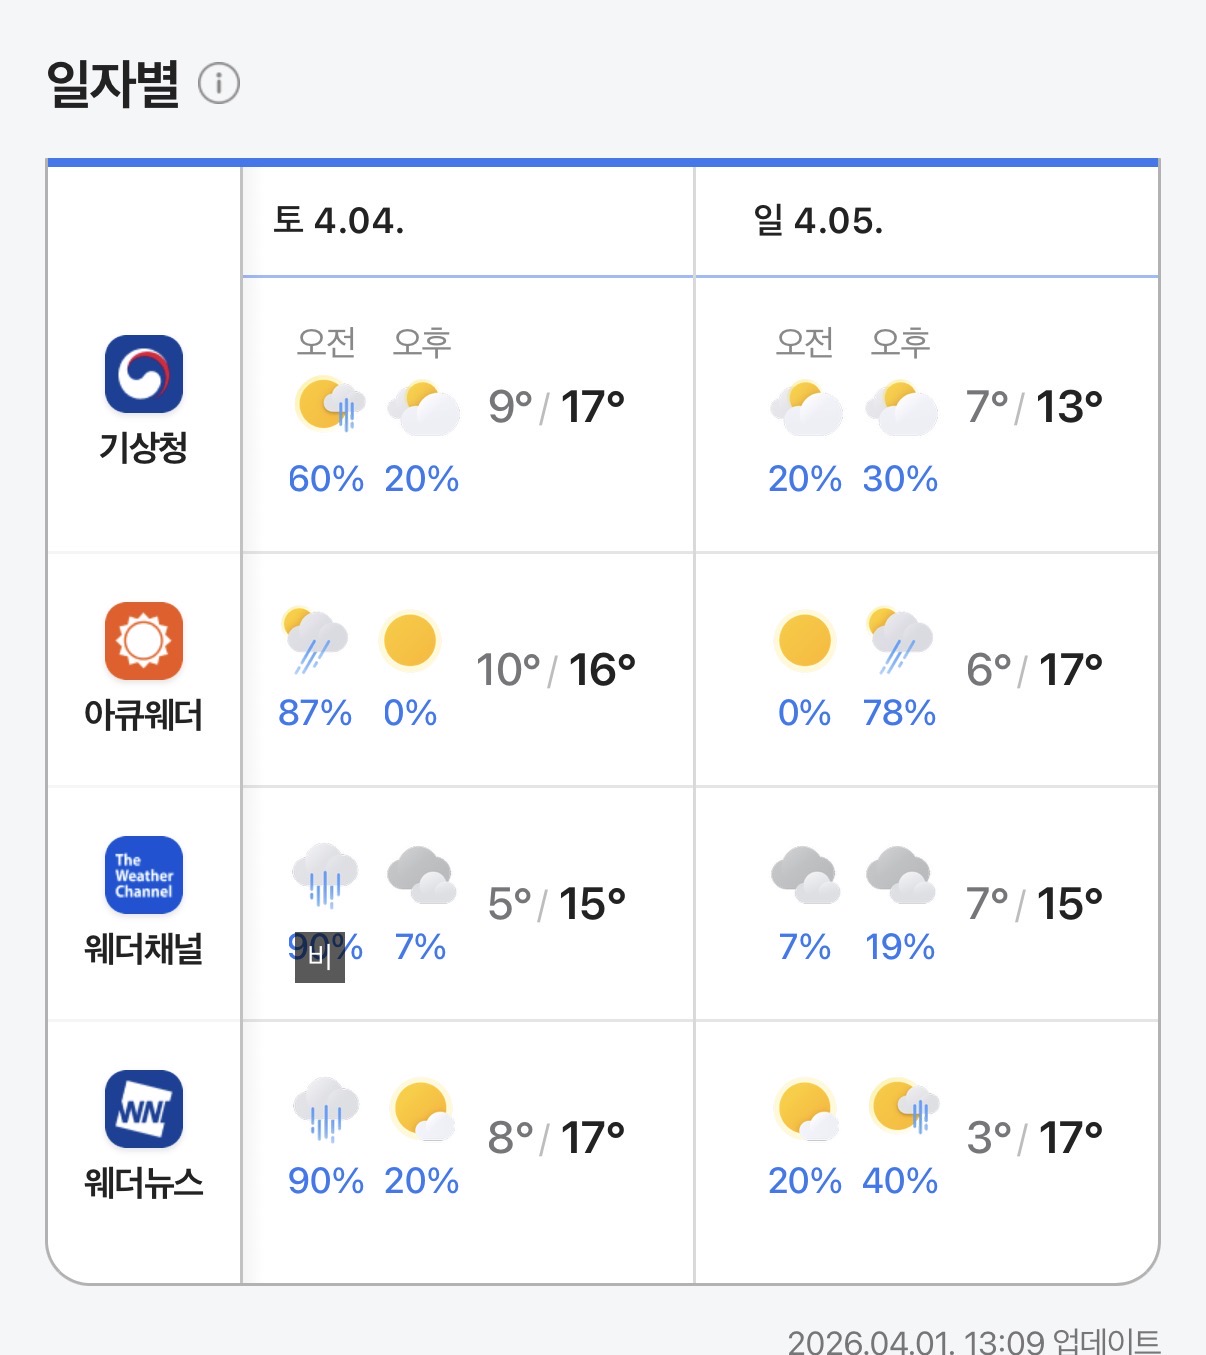Select The Weather Channel logo icon
The height and width of the screenshot is (1355, 1206).
click(x=144, y=875)
